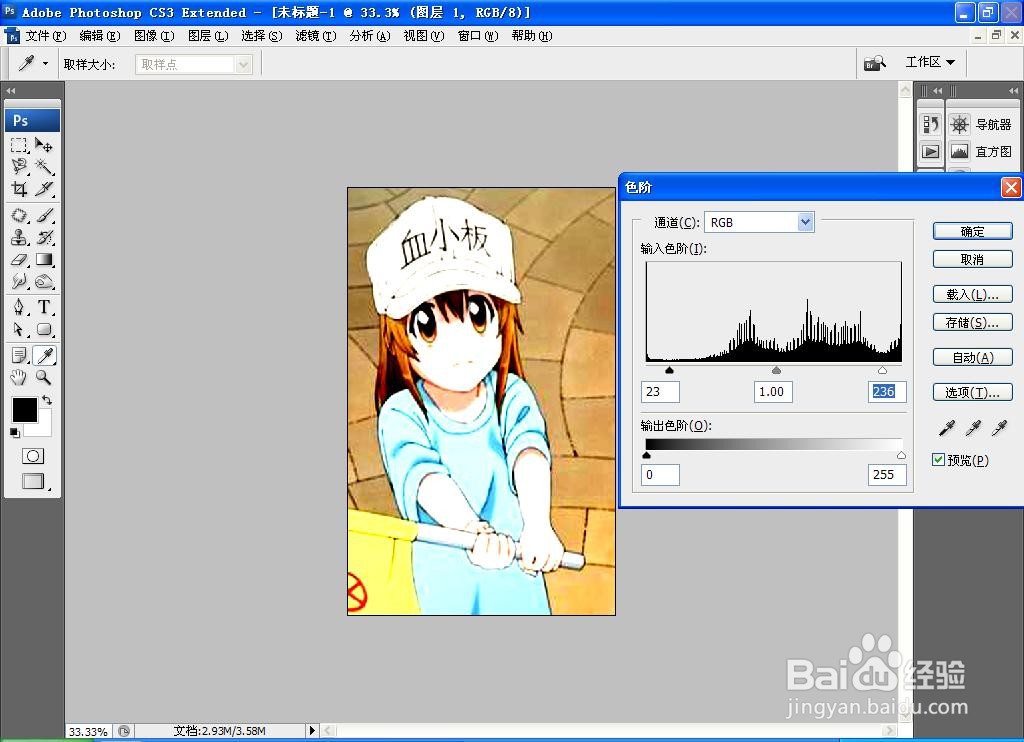Click the Load 载入 button
This screenshot has height=742, width=1024.
[972, 295]
